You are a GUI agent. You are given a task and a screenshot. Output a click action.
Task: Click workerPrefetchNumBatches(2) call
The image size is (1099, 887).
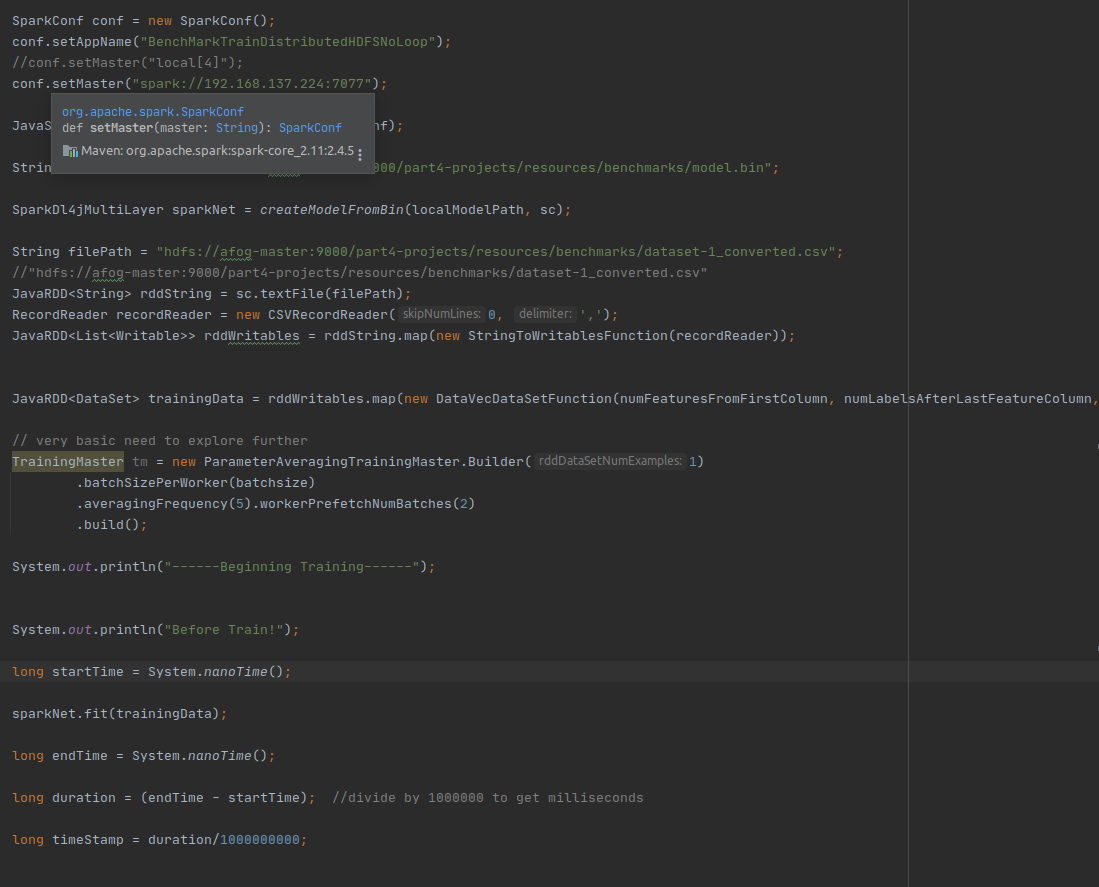367,504
